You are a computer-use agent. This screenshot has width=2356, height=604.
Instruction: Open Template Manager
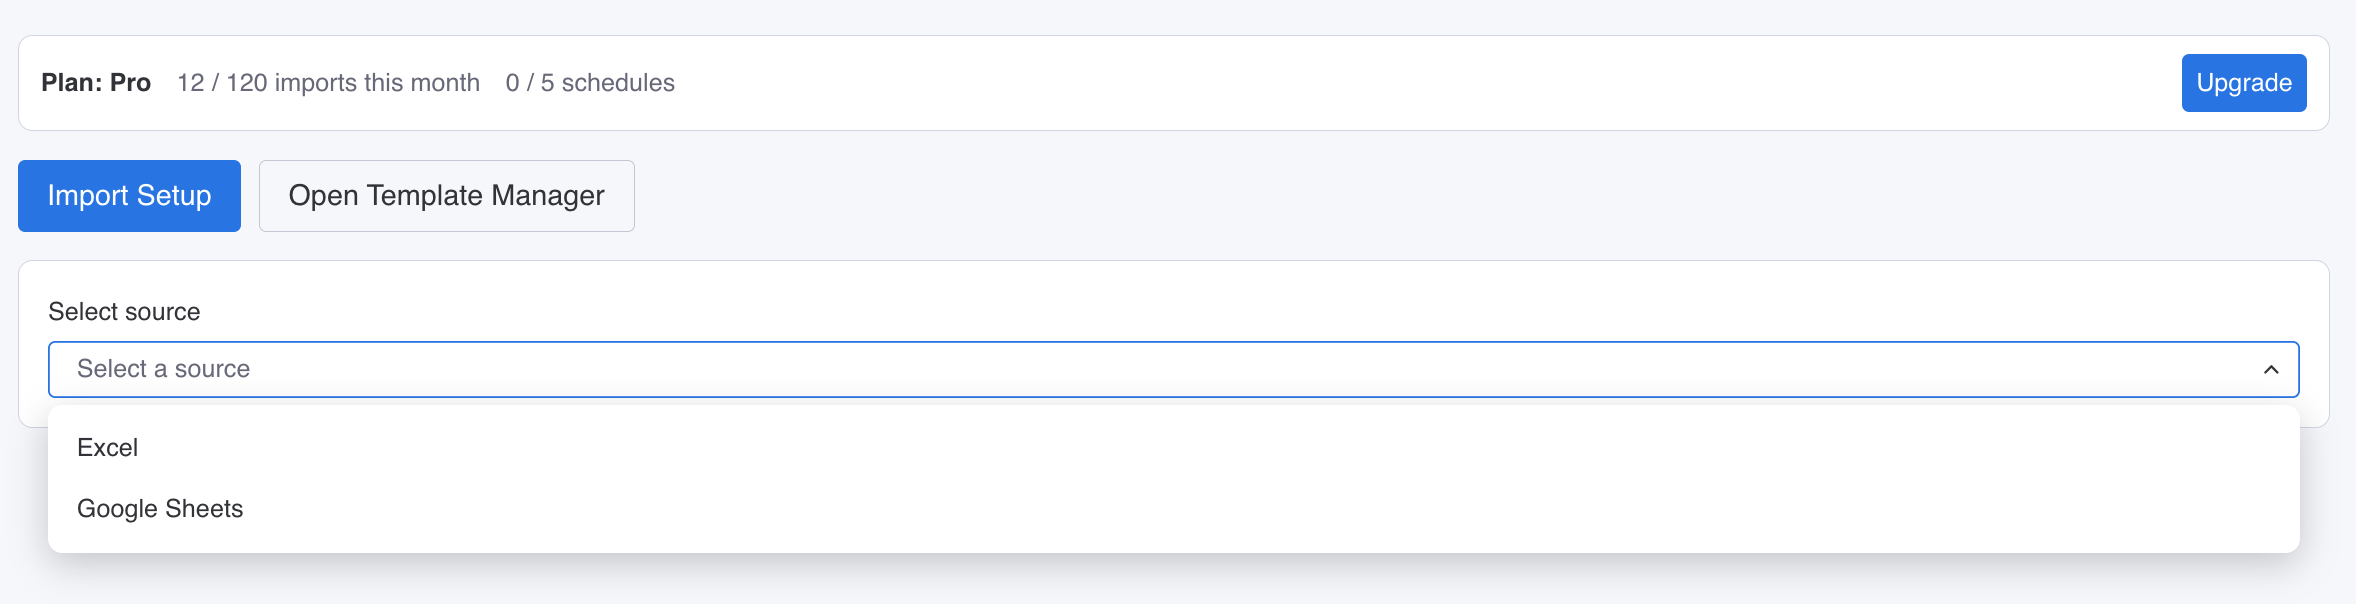pyautogui.click(x=446, y=196)
